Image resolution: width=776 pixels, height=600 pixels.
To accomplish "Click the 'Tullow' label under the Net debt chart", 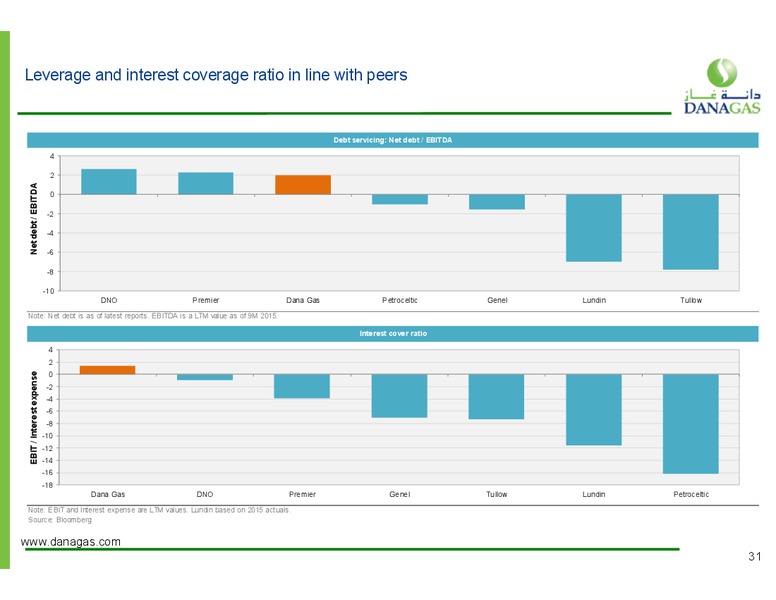I will 691,300.
